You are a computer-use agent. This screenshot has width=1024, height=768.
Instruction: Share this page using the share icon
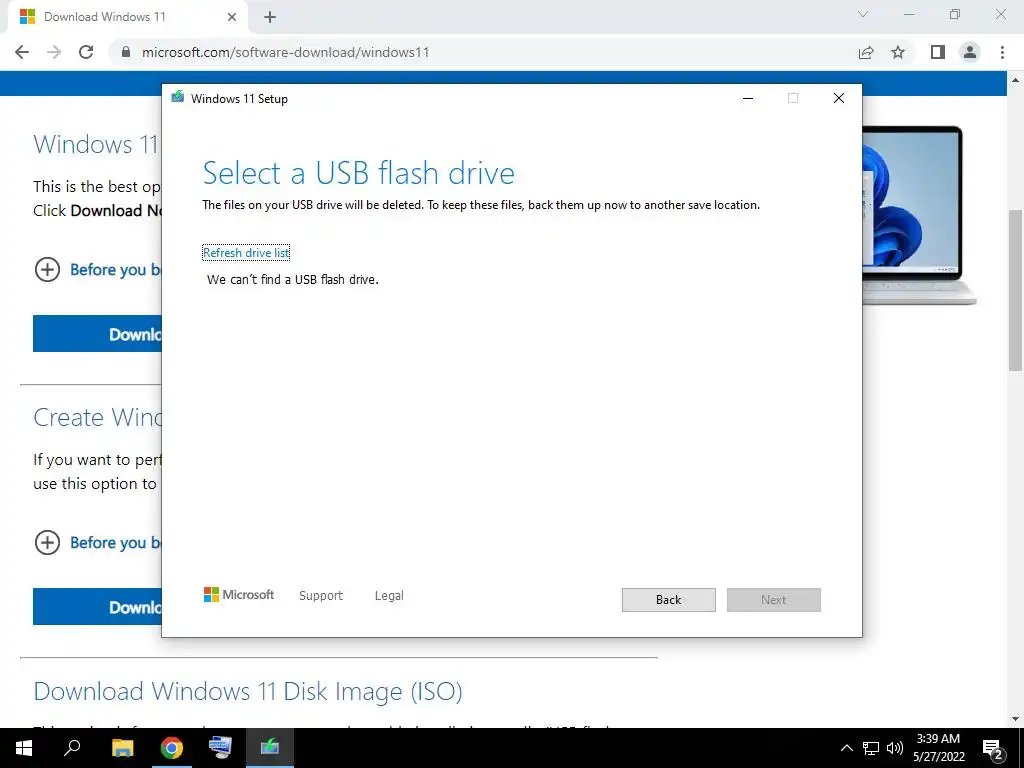866,52
